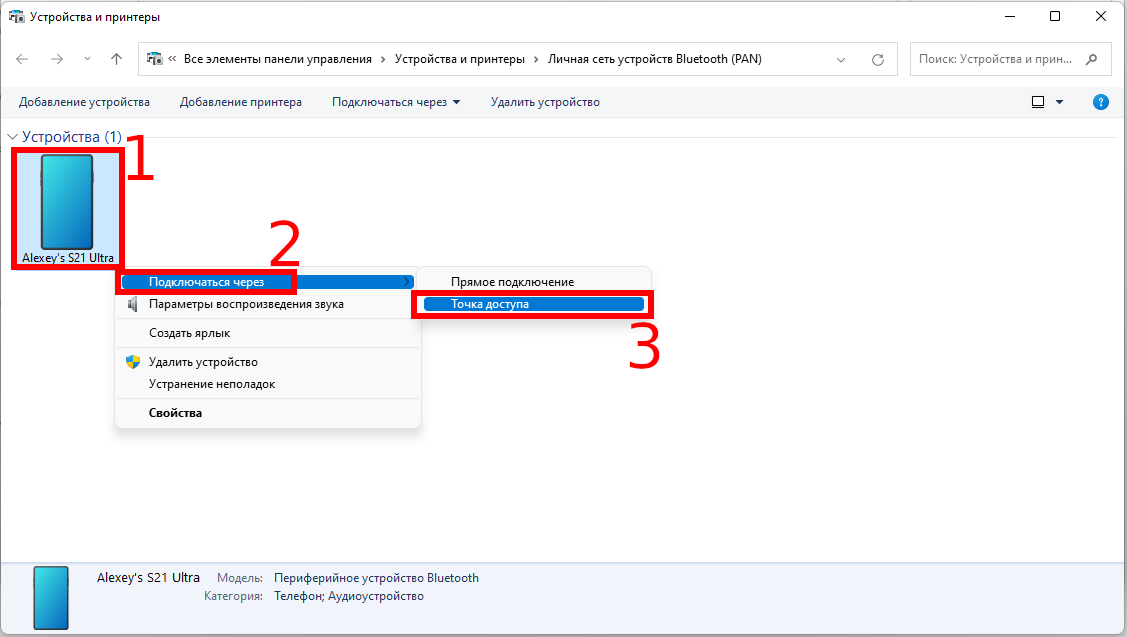The width and height of the screenshot is (1127, 637).
Task: Go up one folder level arrow
Action: (x=116, y=59)
